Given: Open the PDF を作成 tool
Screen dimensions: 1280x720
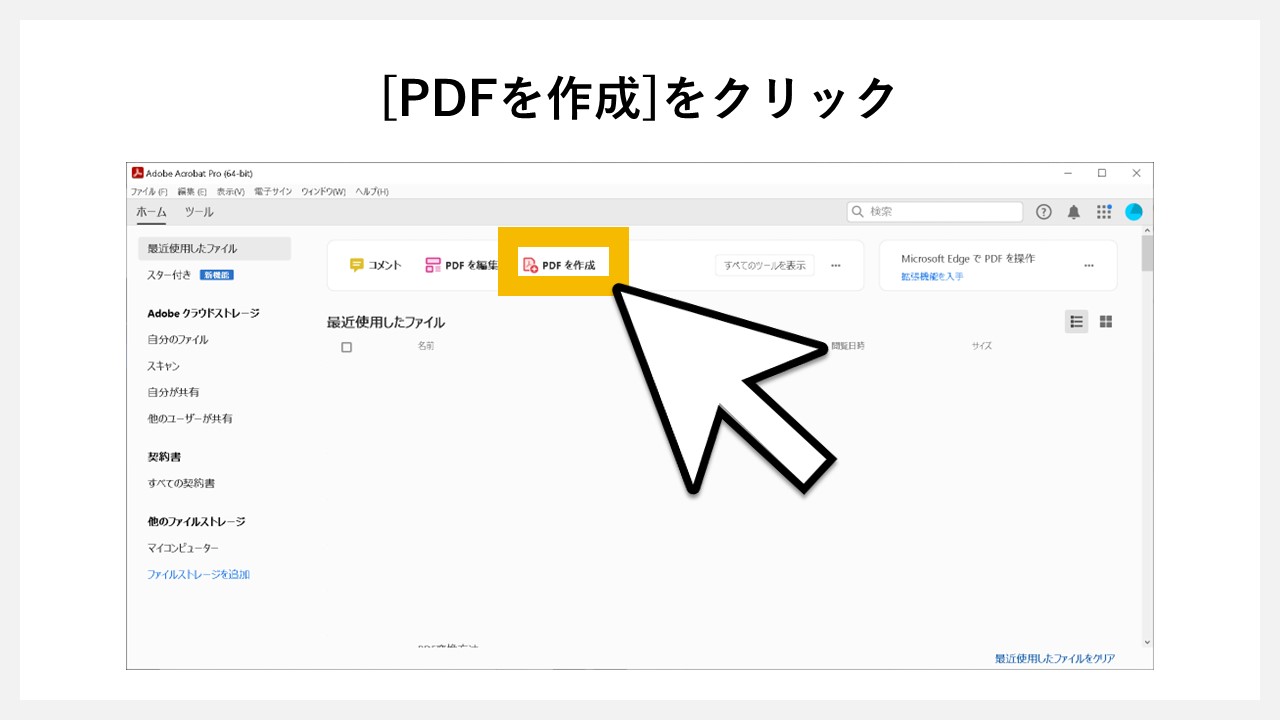Looking at the screenshot, I should (563, 263).
